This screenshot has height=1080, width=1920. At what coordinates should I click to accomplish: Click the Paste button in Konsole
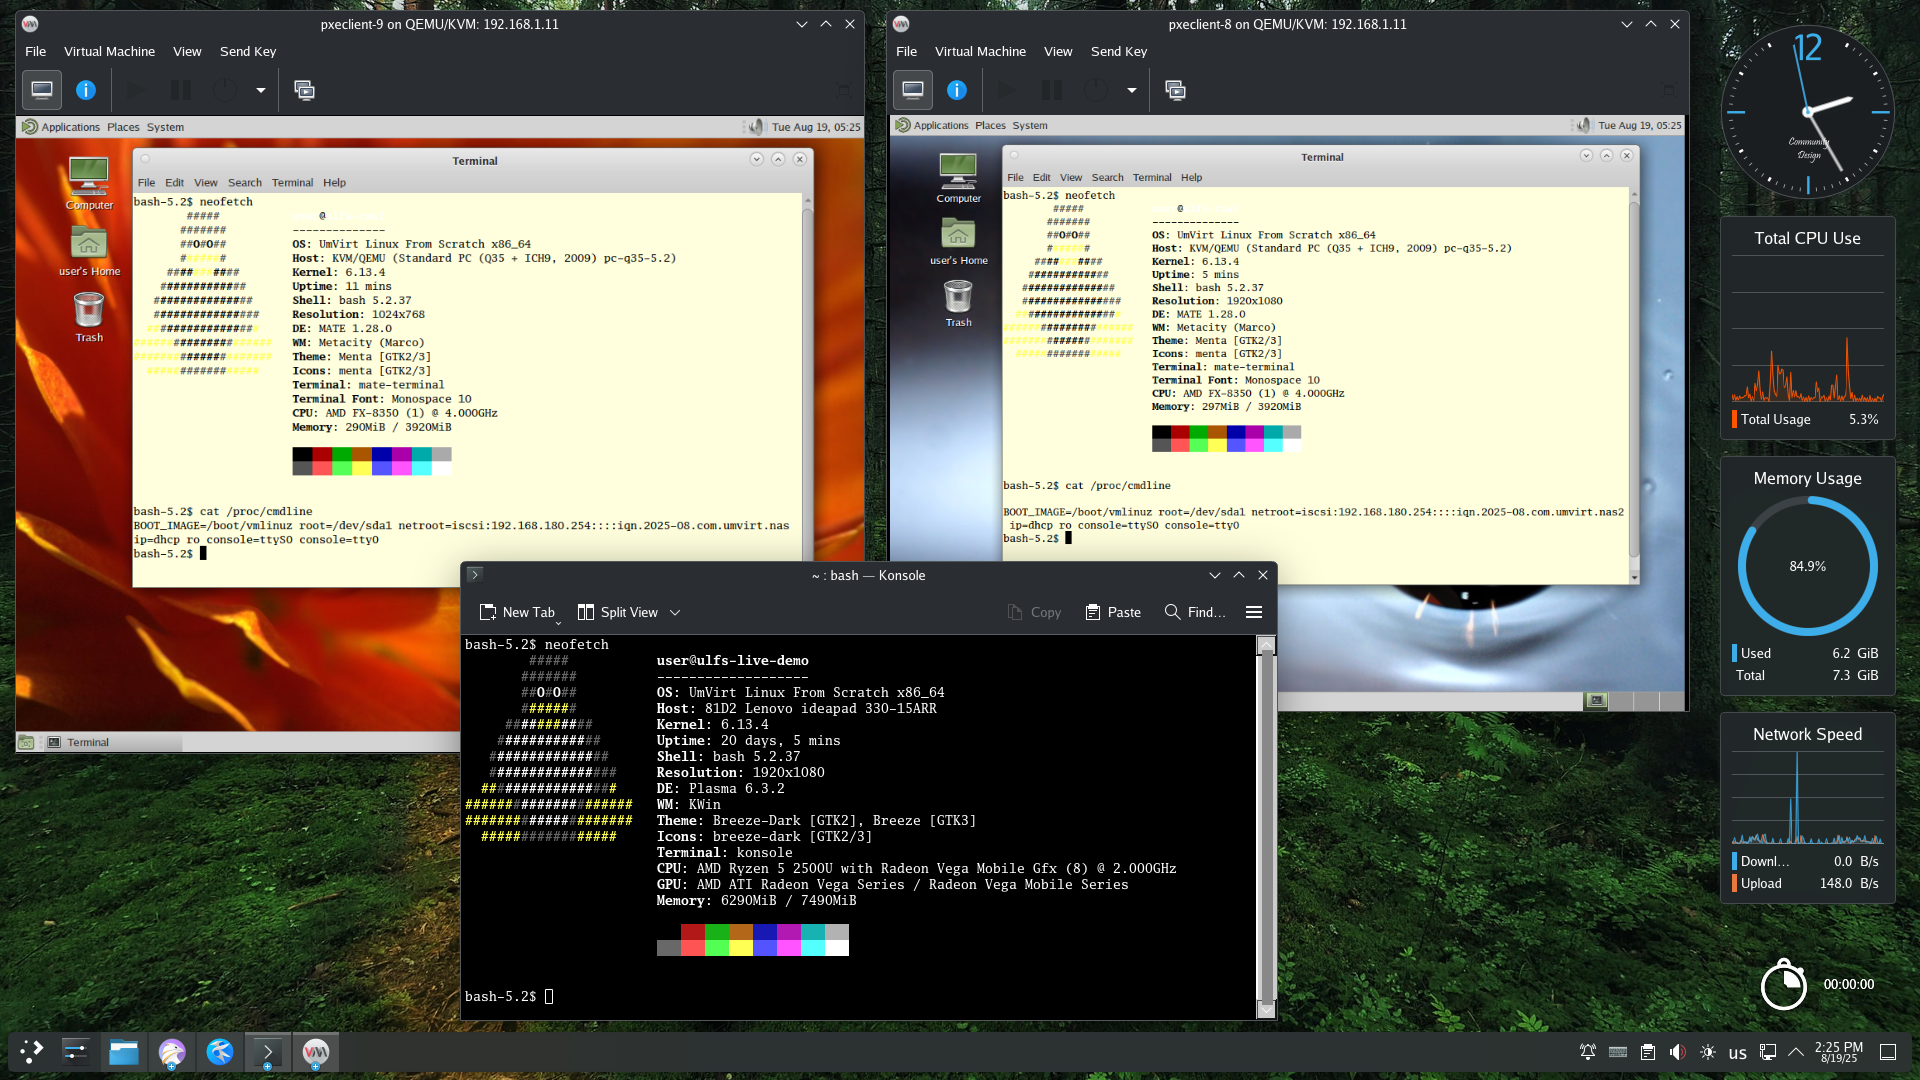(x=1113, y=612)
